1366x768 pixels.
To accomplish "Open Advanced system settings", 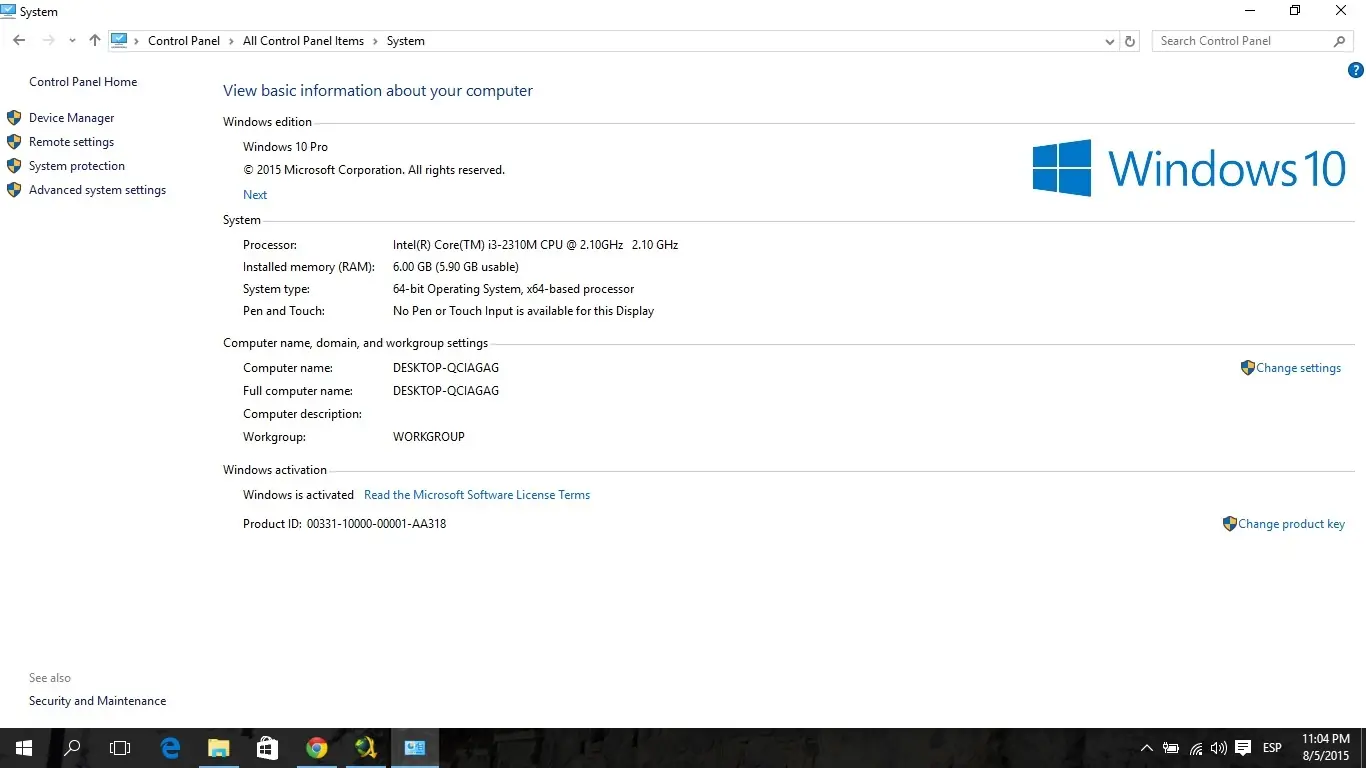I will (x=97, y=189).
